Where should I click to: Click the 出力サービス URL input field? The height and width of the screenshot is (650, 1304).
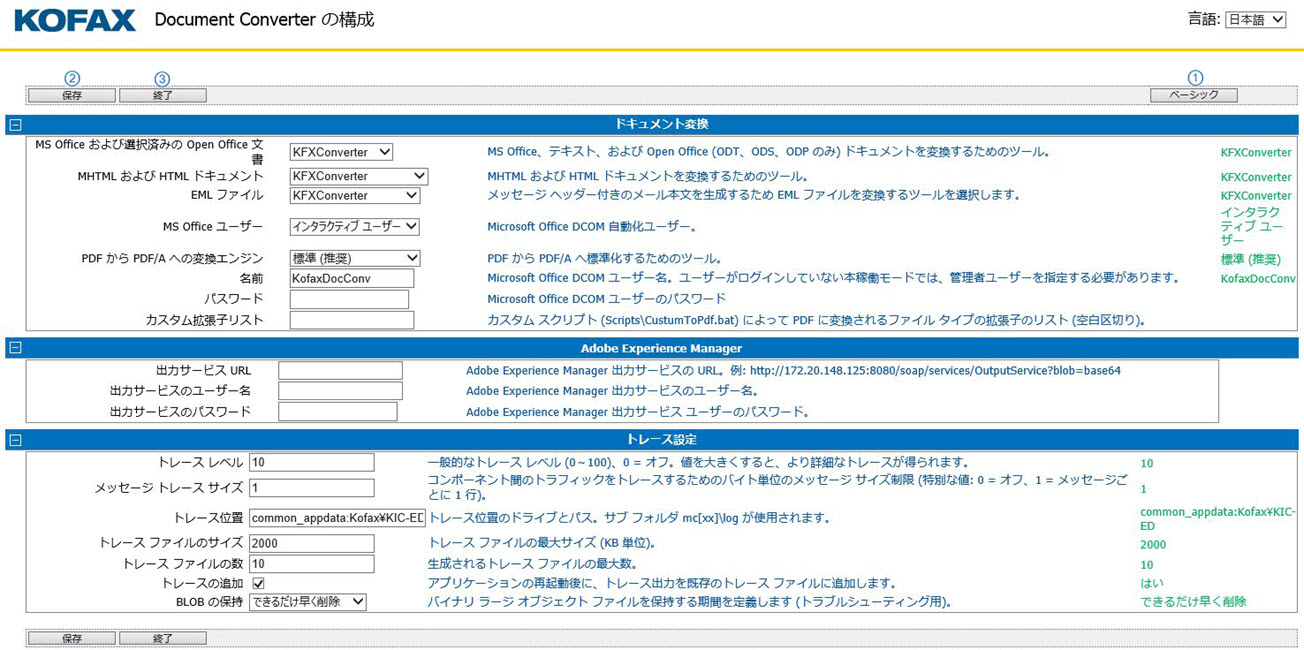(x=340, y=371)
